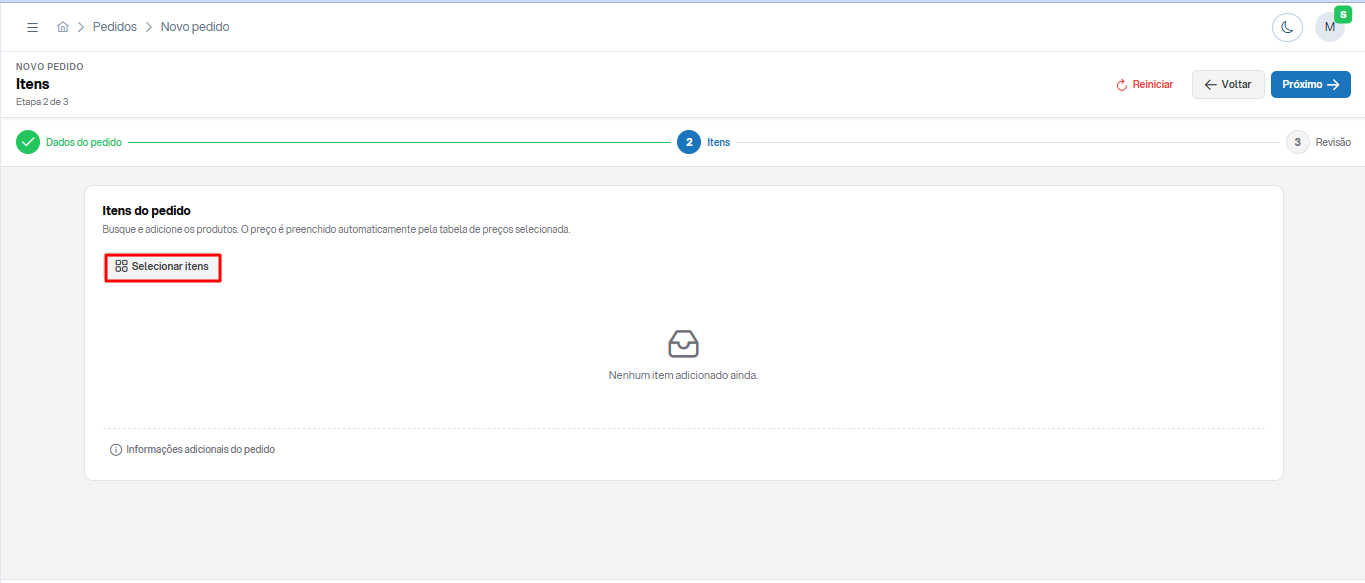The height and width of the screenshot is (583, 1365).
Task: Click the info icon near Informações adicionais
Action: coord(116,450)
